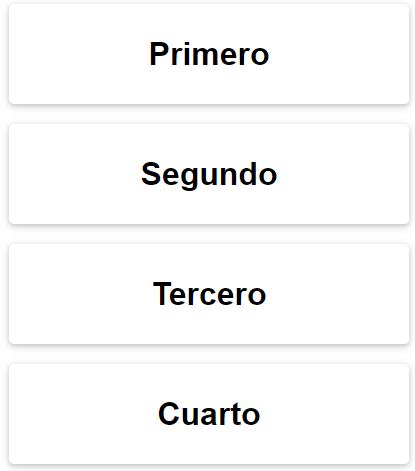Screen dimensions: 415x471
Task: Activate the bottom Cuarto panel
Action: point(209,414)
